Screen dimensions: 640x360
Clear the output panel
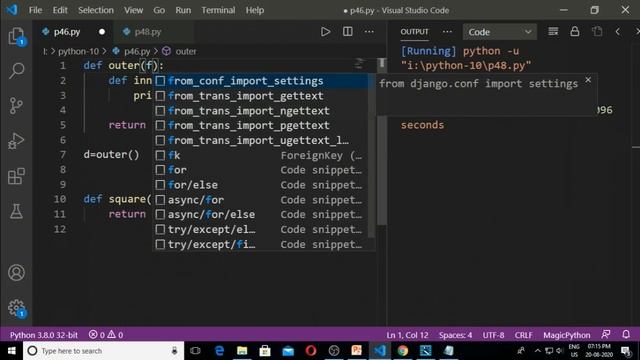(x=553, y=32)
